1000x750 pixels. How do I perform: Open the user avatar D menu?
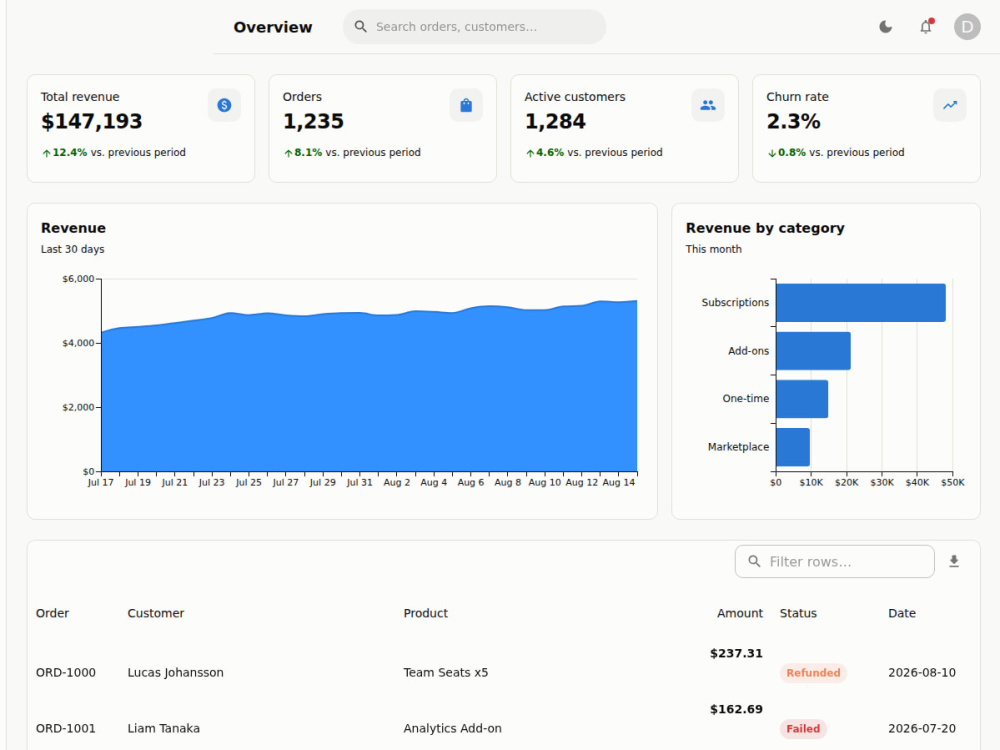pos(967,27)
